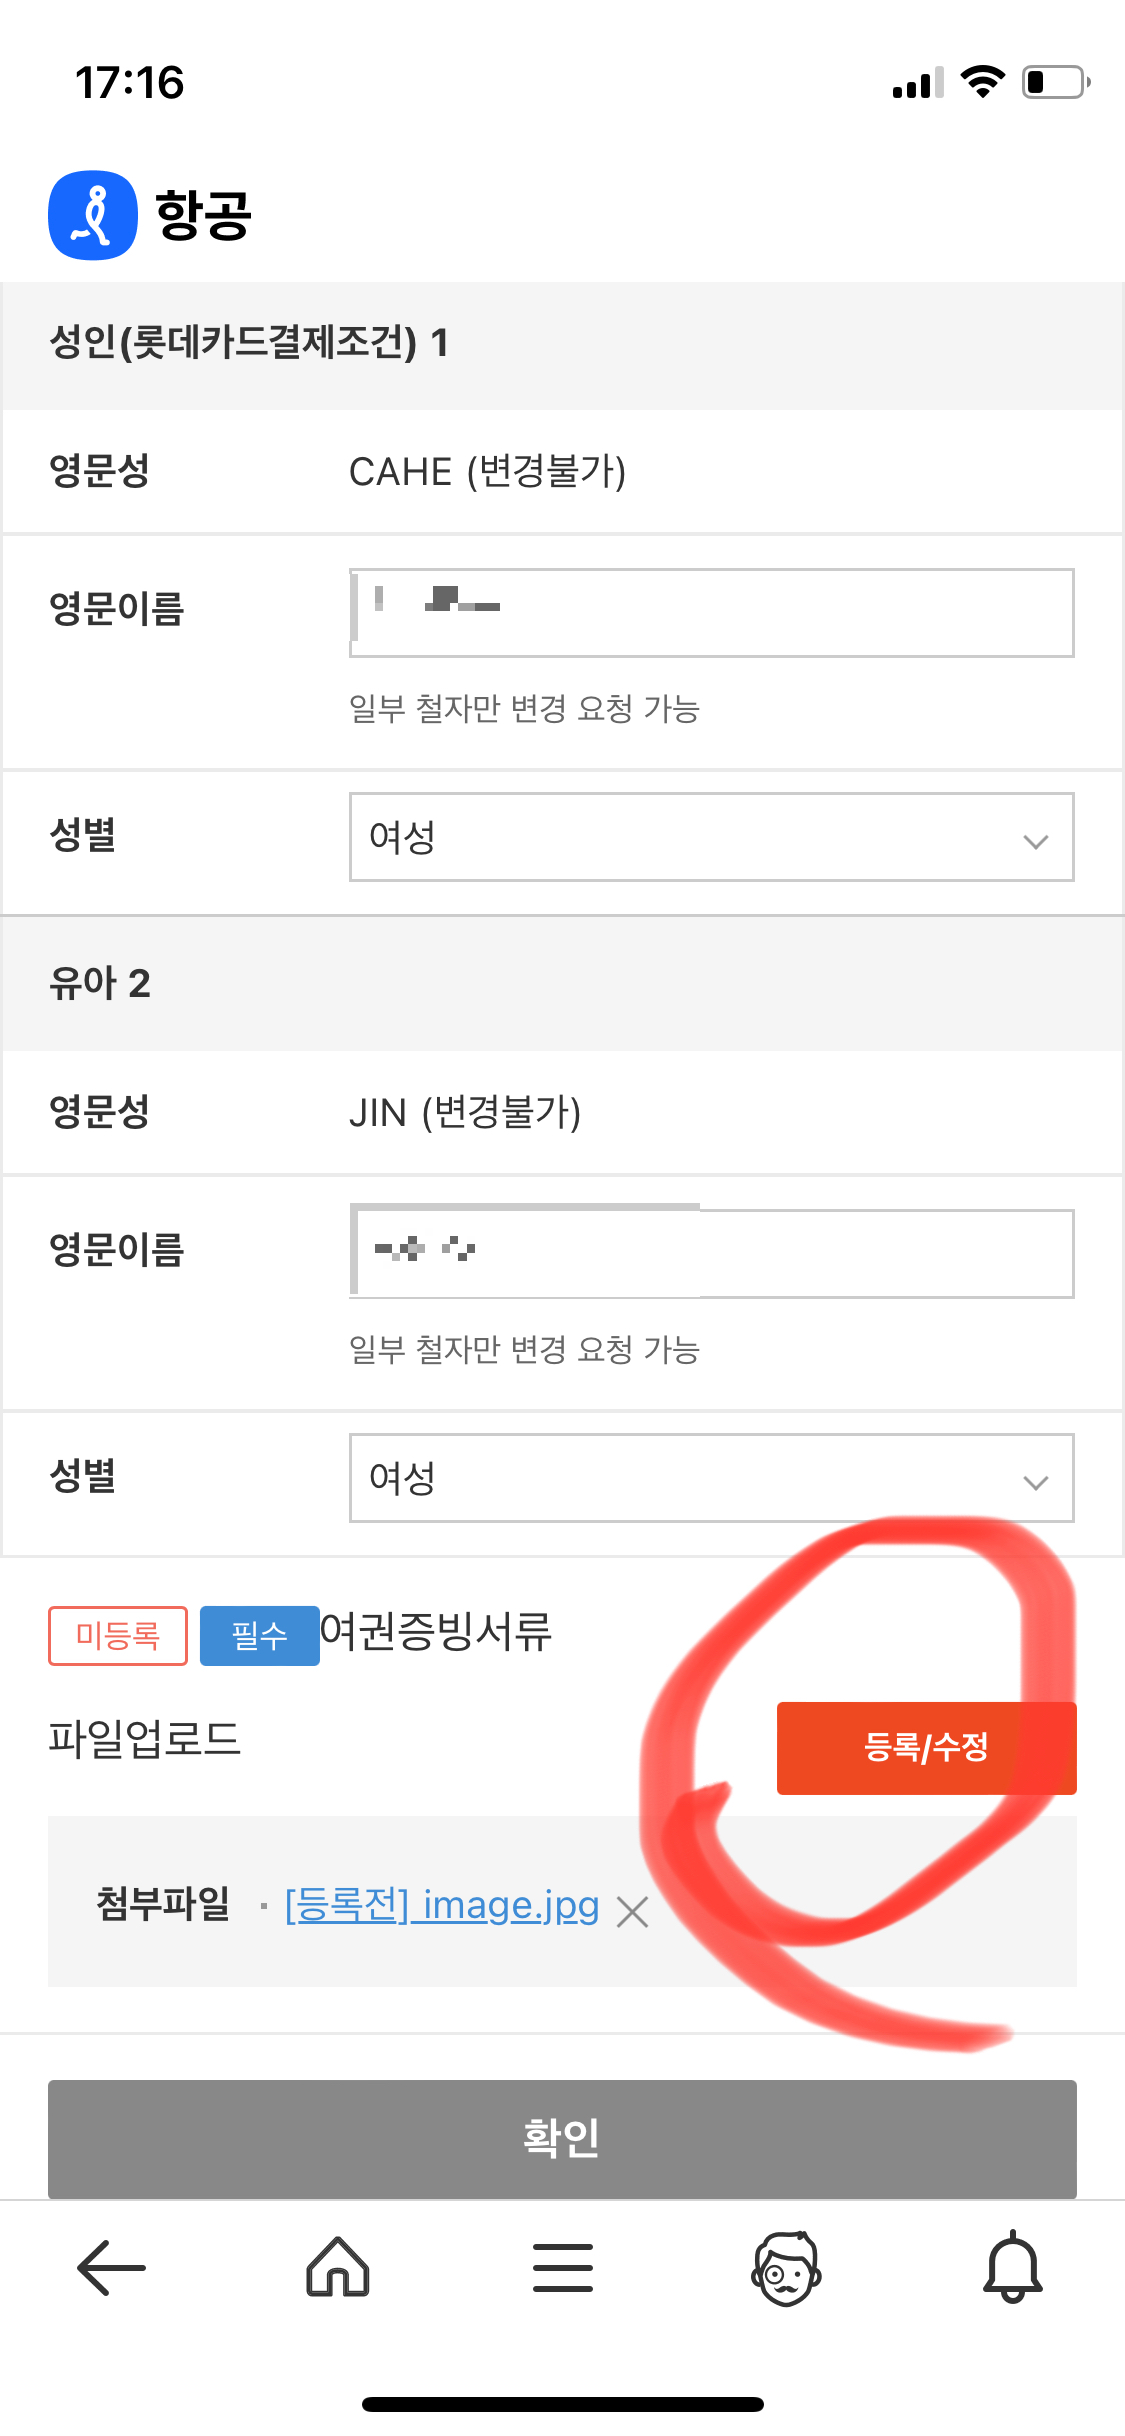Tap the gray 확인 confirm button
Screen dimensions: 1125x2436
click(x=562, y=2138)
